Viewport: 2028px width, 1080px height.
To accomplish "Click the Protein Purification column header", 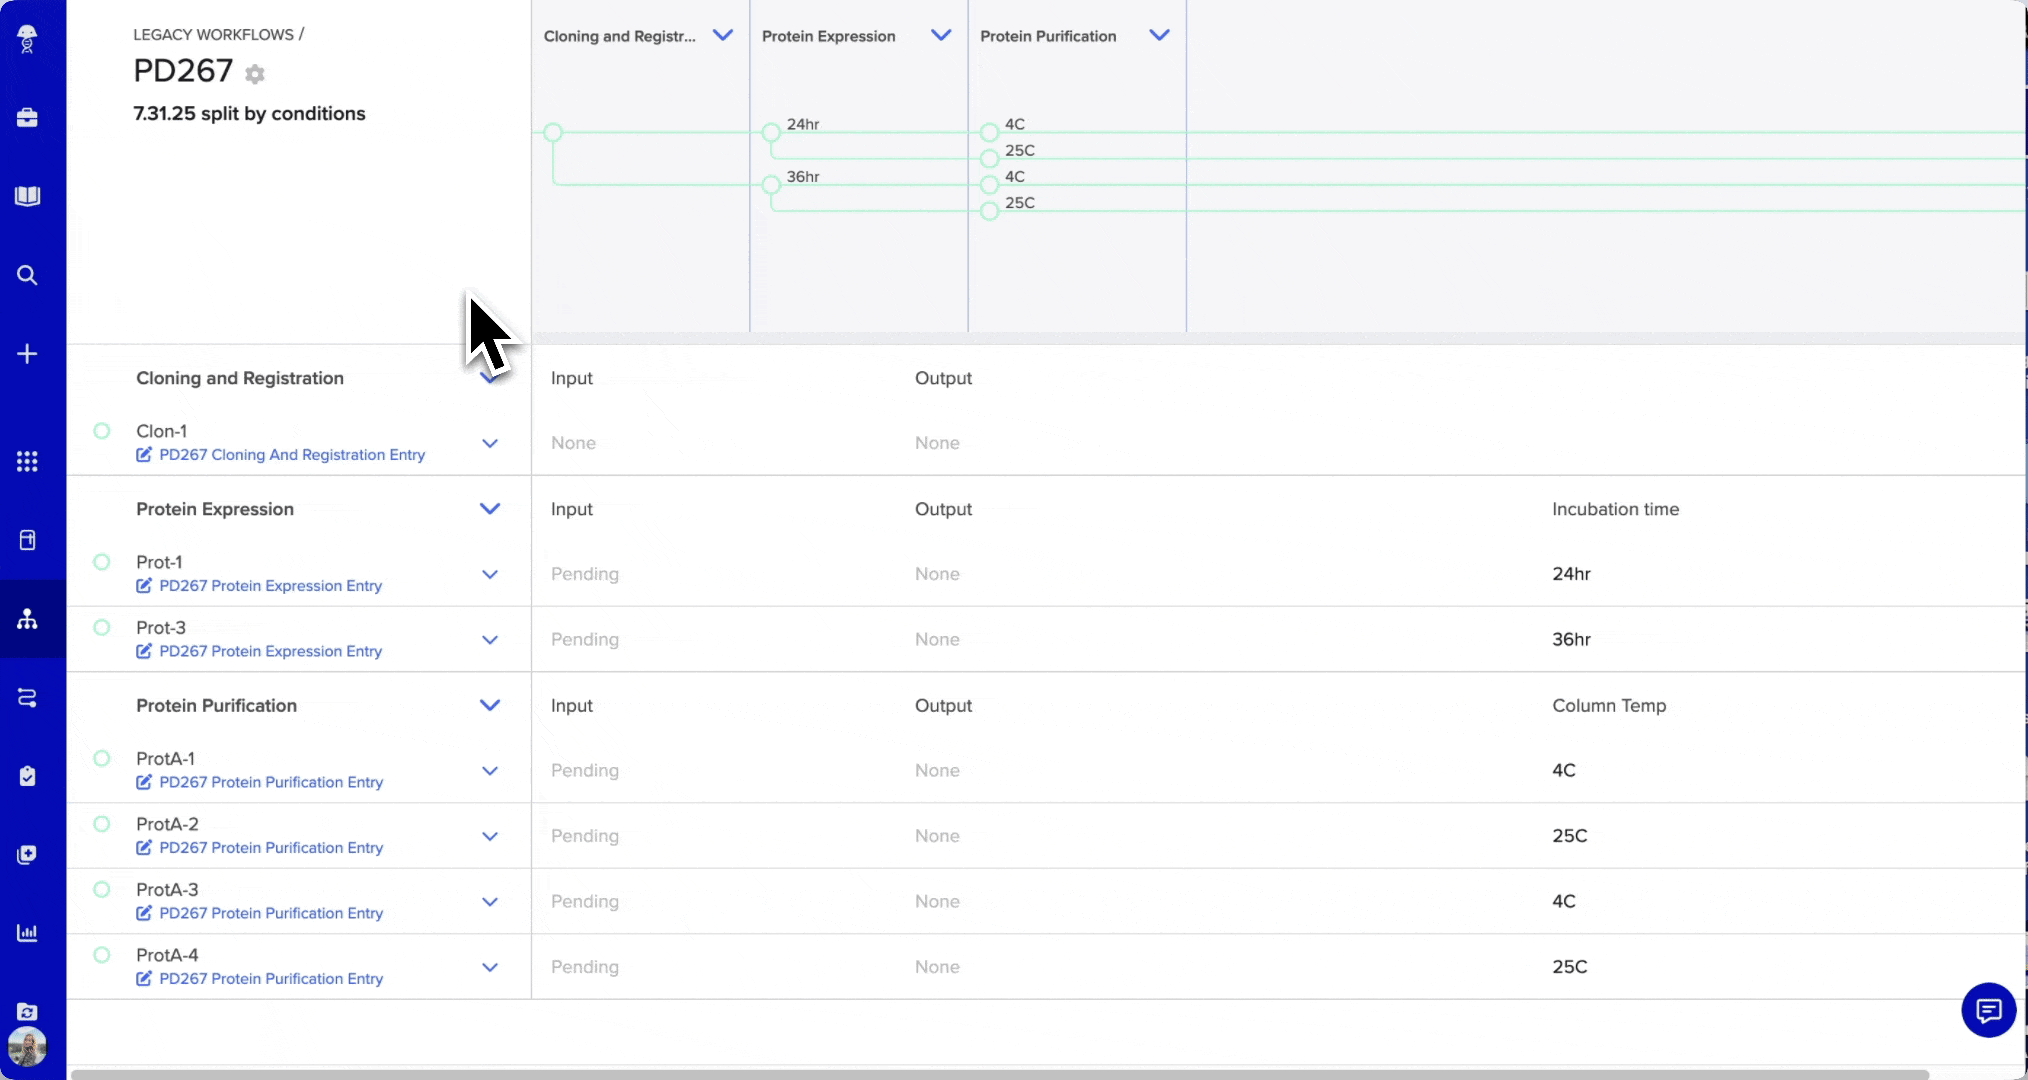I will tap(1048, 36).
